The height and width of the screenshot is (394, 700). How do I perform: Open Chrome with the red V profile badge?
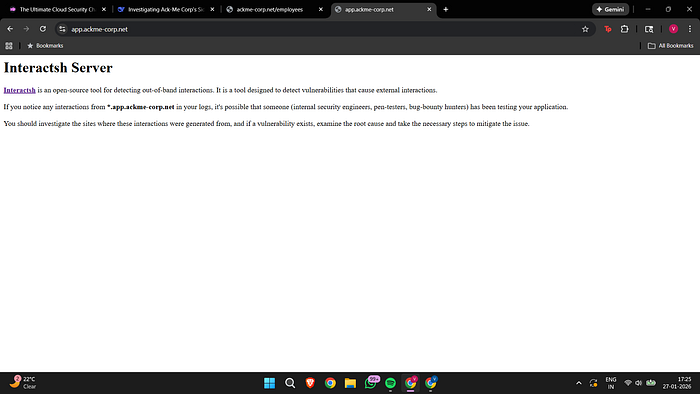click(x=410, y=383)
